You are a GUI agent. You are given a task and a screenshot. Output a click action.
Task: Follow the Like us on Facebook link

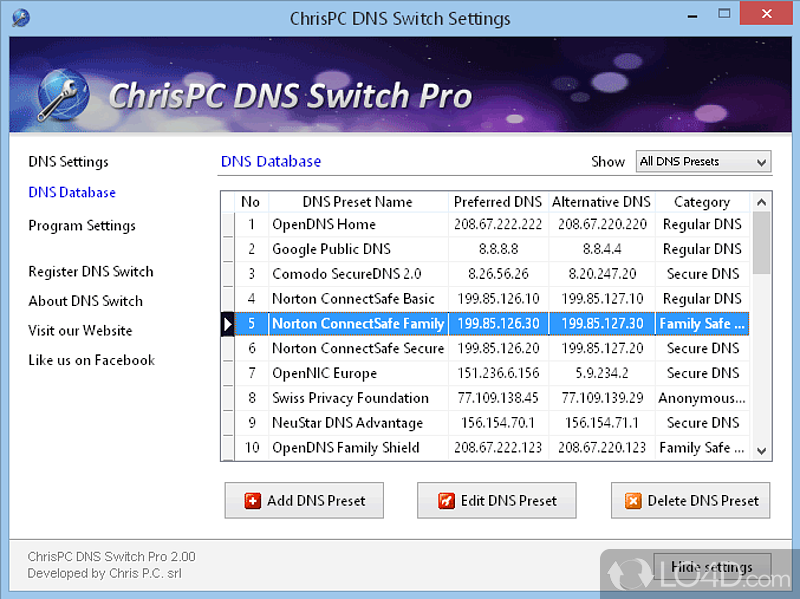(x=92, y=360)
